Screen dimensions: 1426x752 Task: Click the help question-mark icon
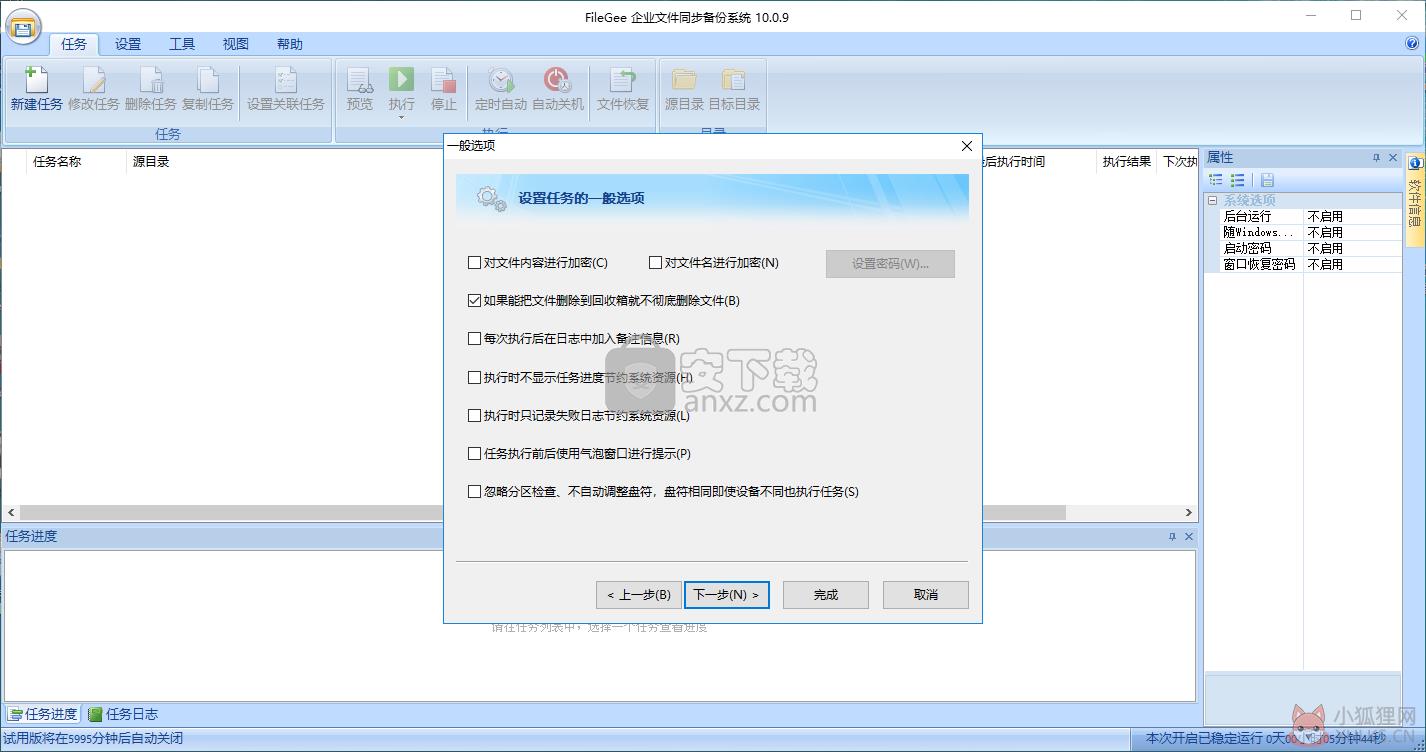click(x=1412, y=44)
